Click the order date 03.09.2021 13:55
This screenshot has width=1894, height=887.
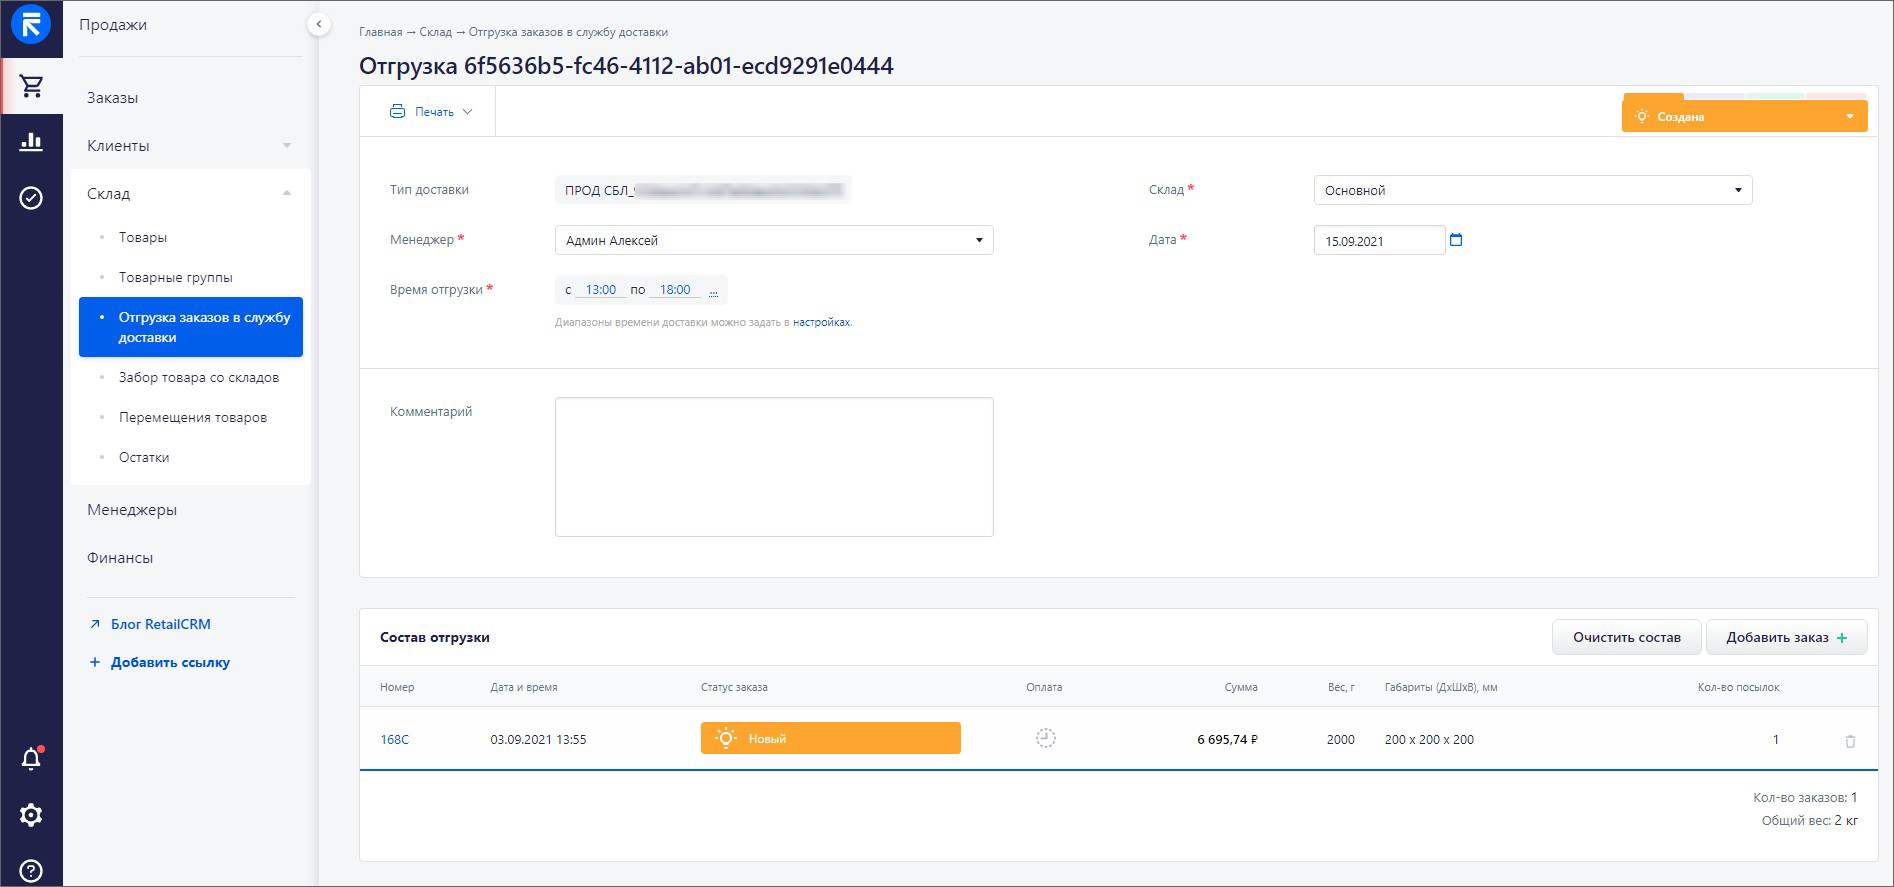538,739
